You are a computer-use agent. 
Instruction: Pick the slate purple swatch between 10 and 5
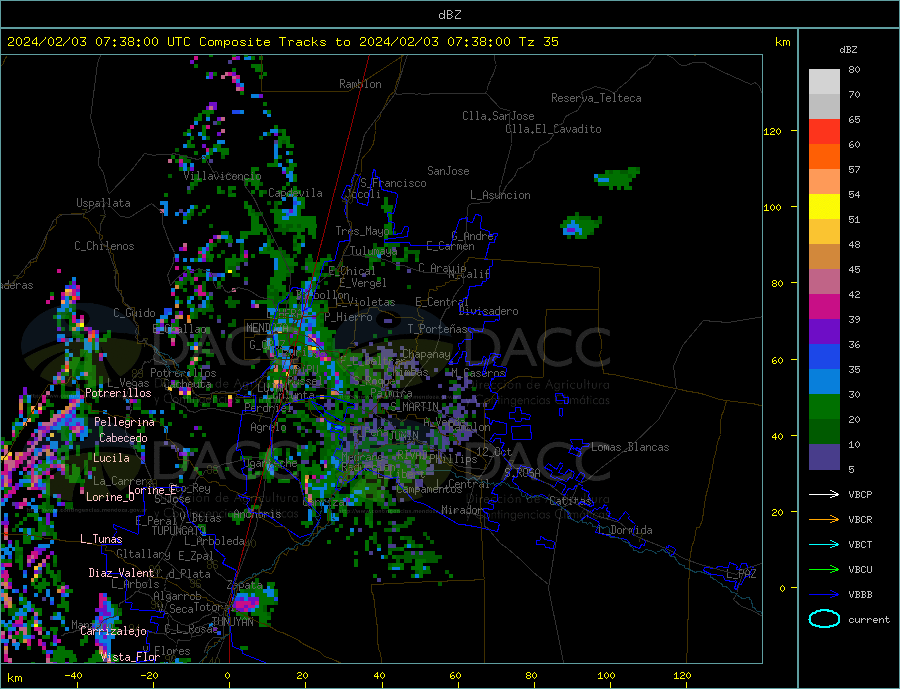click(824, 457)
